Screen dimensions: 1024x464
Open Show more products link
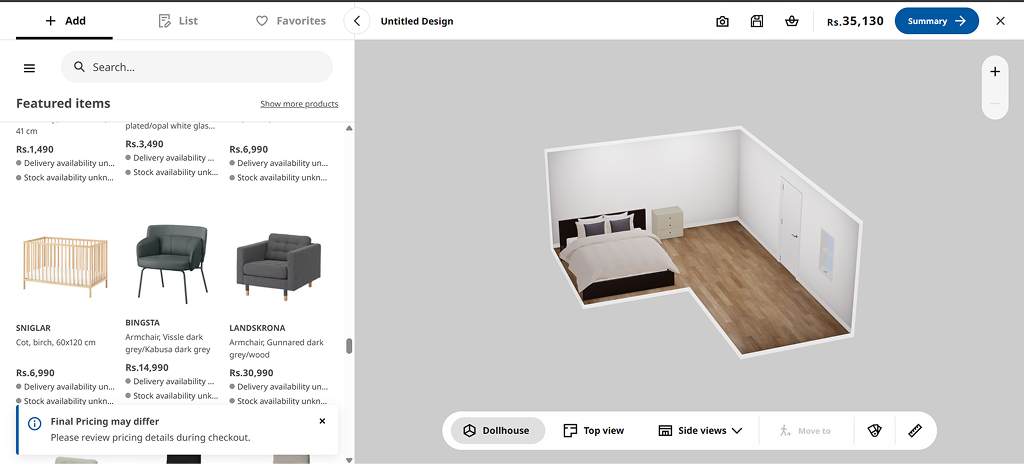(x=299, y=104)
